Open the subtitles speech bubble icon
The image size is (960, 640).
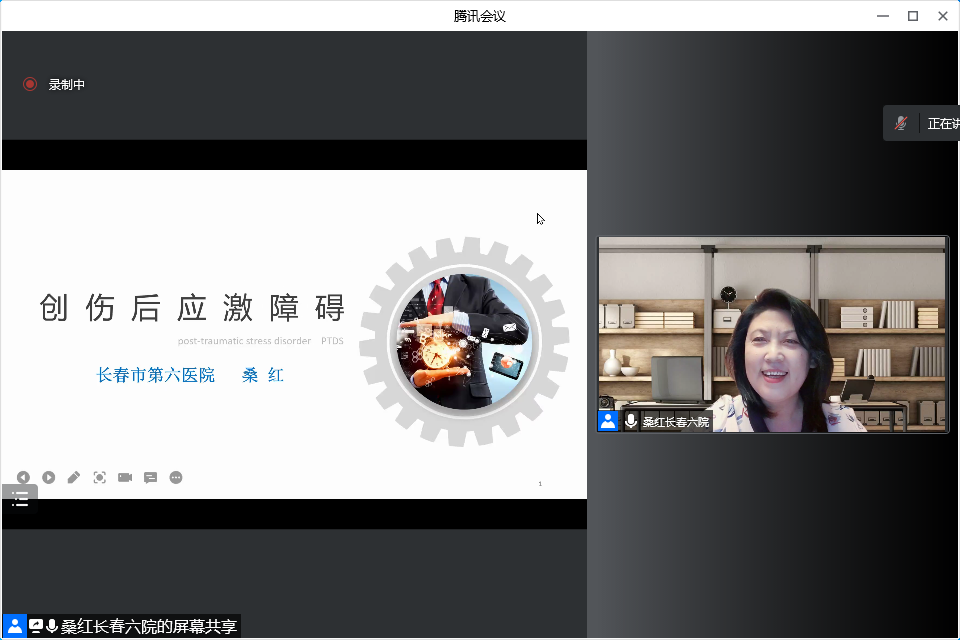click(150, 478)
